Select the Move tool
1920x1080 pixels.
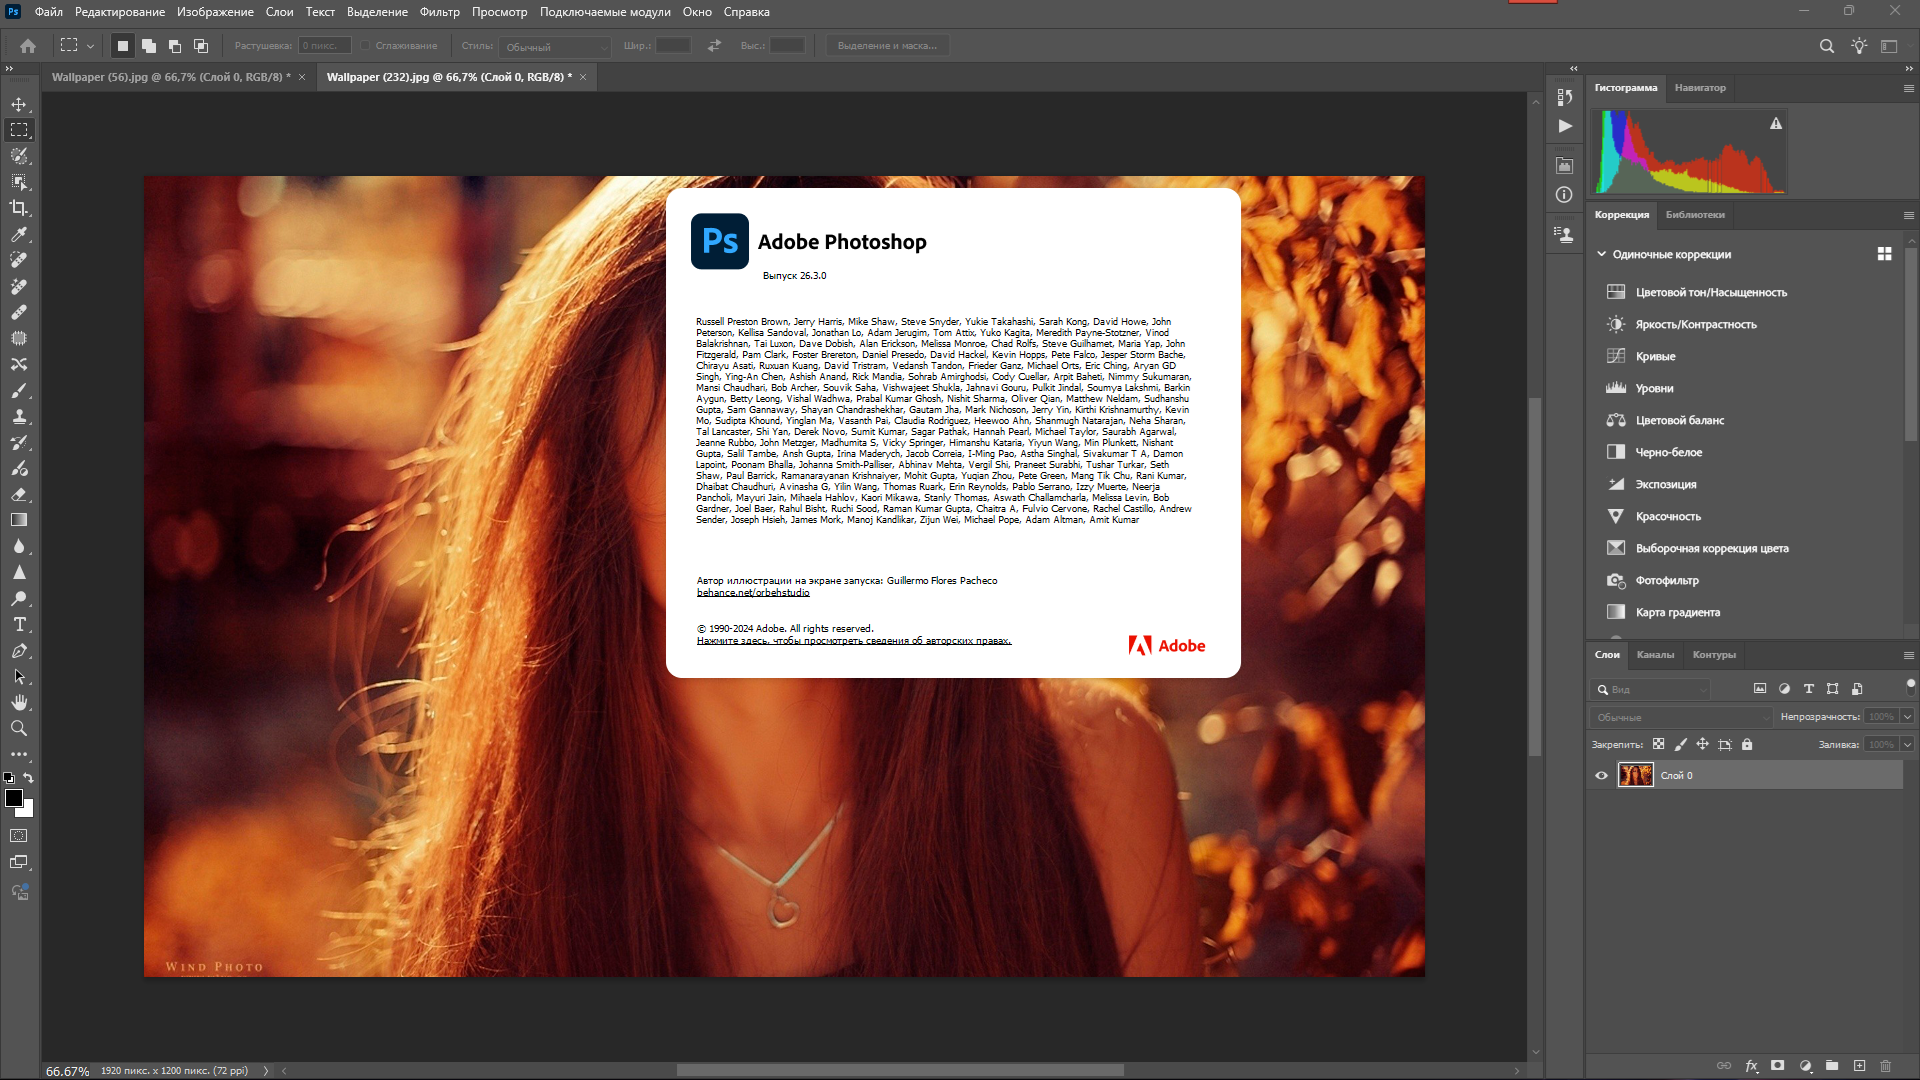tap(19, 104)
